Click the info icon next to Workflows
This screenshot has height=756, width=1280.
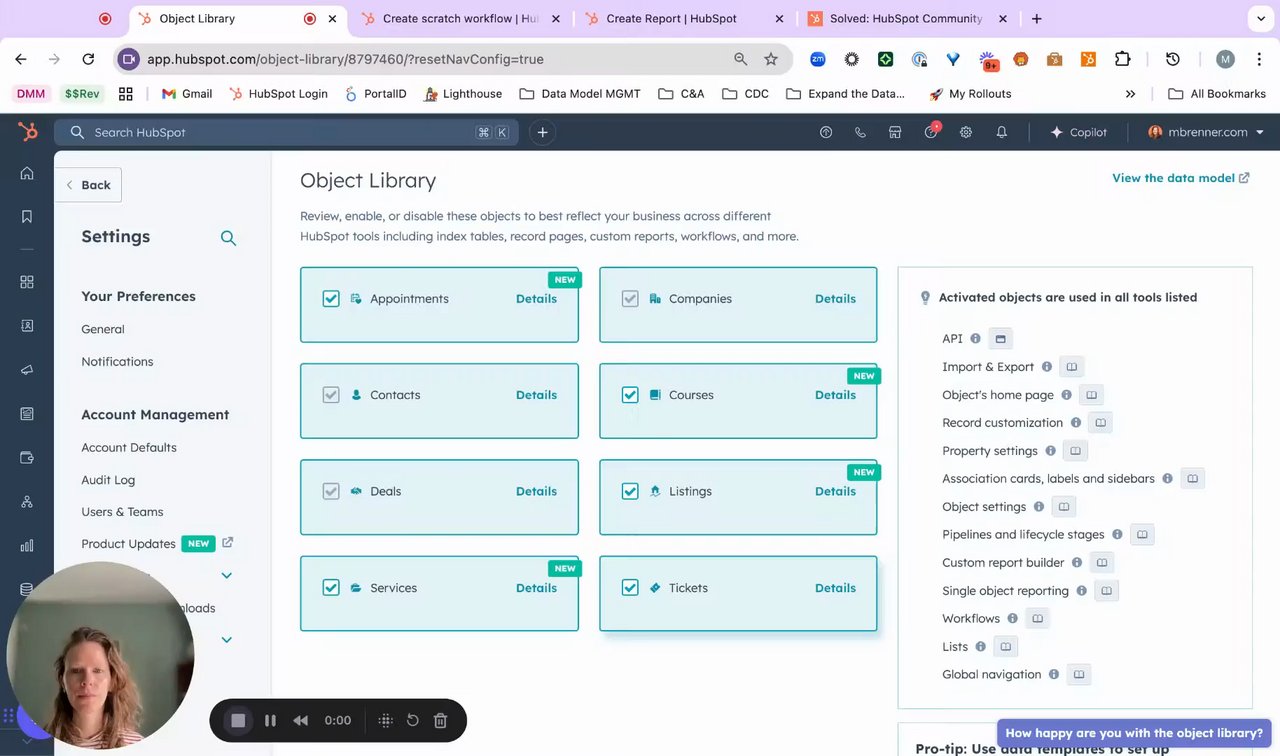[1012, 619]
